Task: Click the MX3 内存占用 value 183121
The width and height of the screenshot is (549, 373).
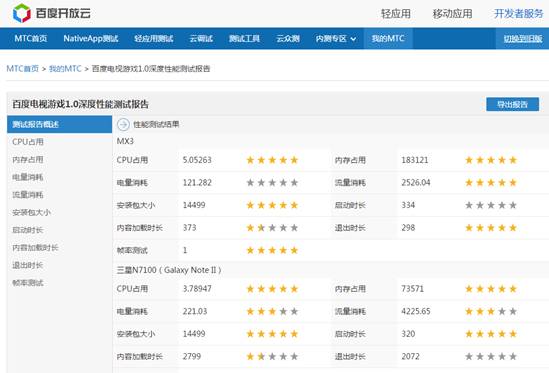Action: [415, 160]
